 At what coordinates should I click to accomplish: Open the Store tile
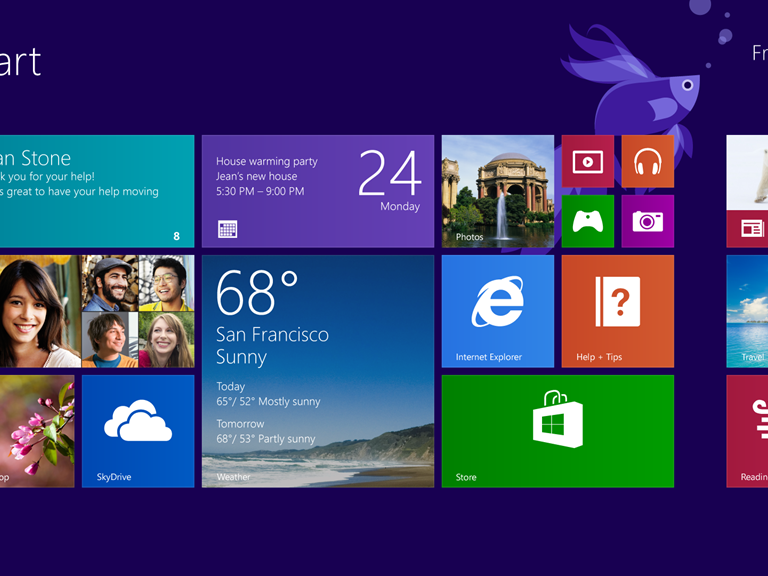558,432
